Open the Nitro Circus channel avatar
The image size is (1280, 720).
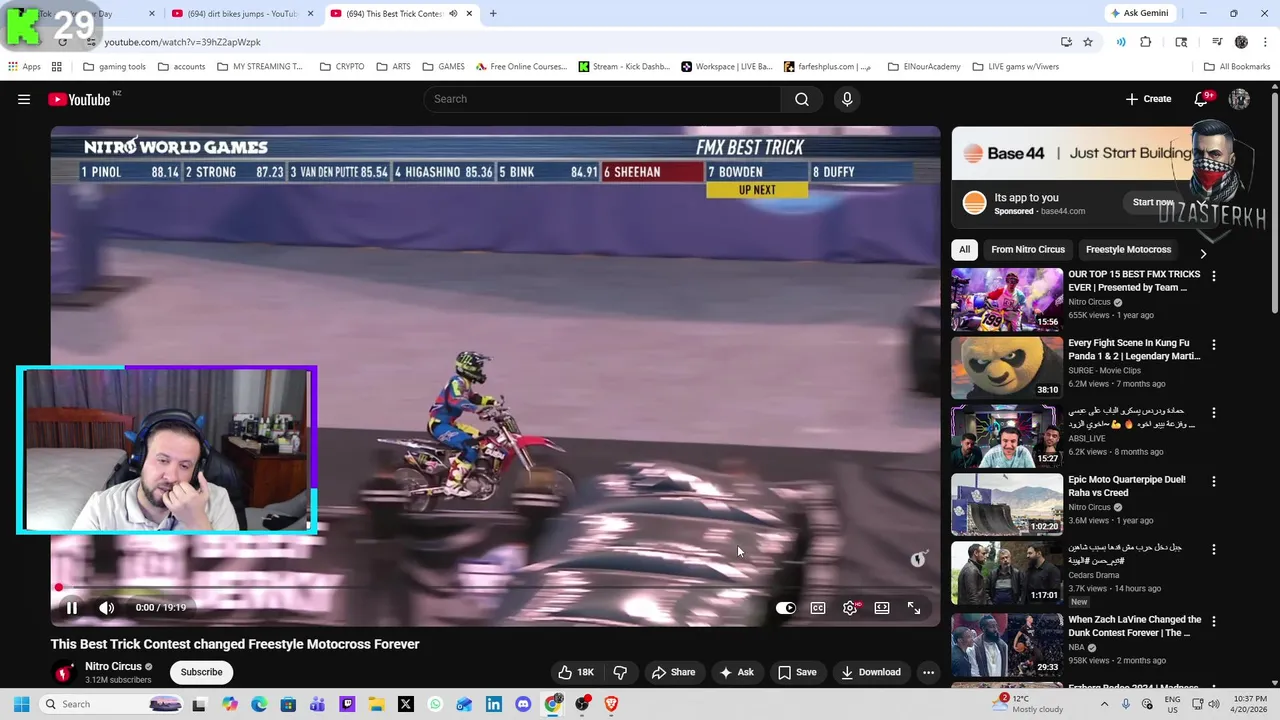tap(64, 672)
